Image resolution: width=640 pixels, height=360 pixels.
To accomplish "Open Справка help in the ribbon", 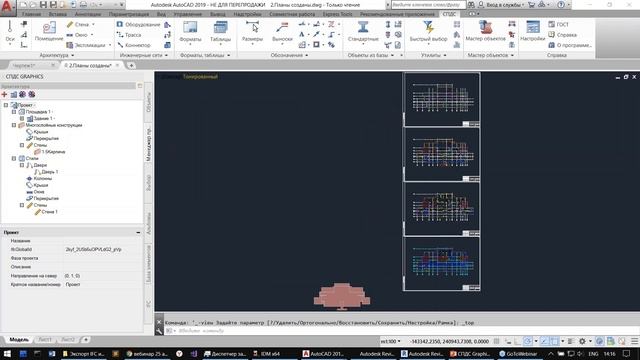I will [x=562, y=35].
